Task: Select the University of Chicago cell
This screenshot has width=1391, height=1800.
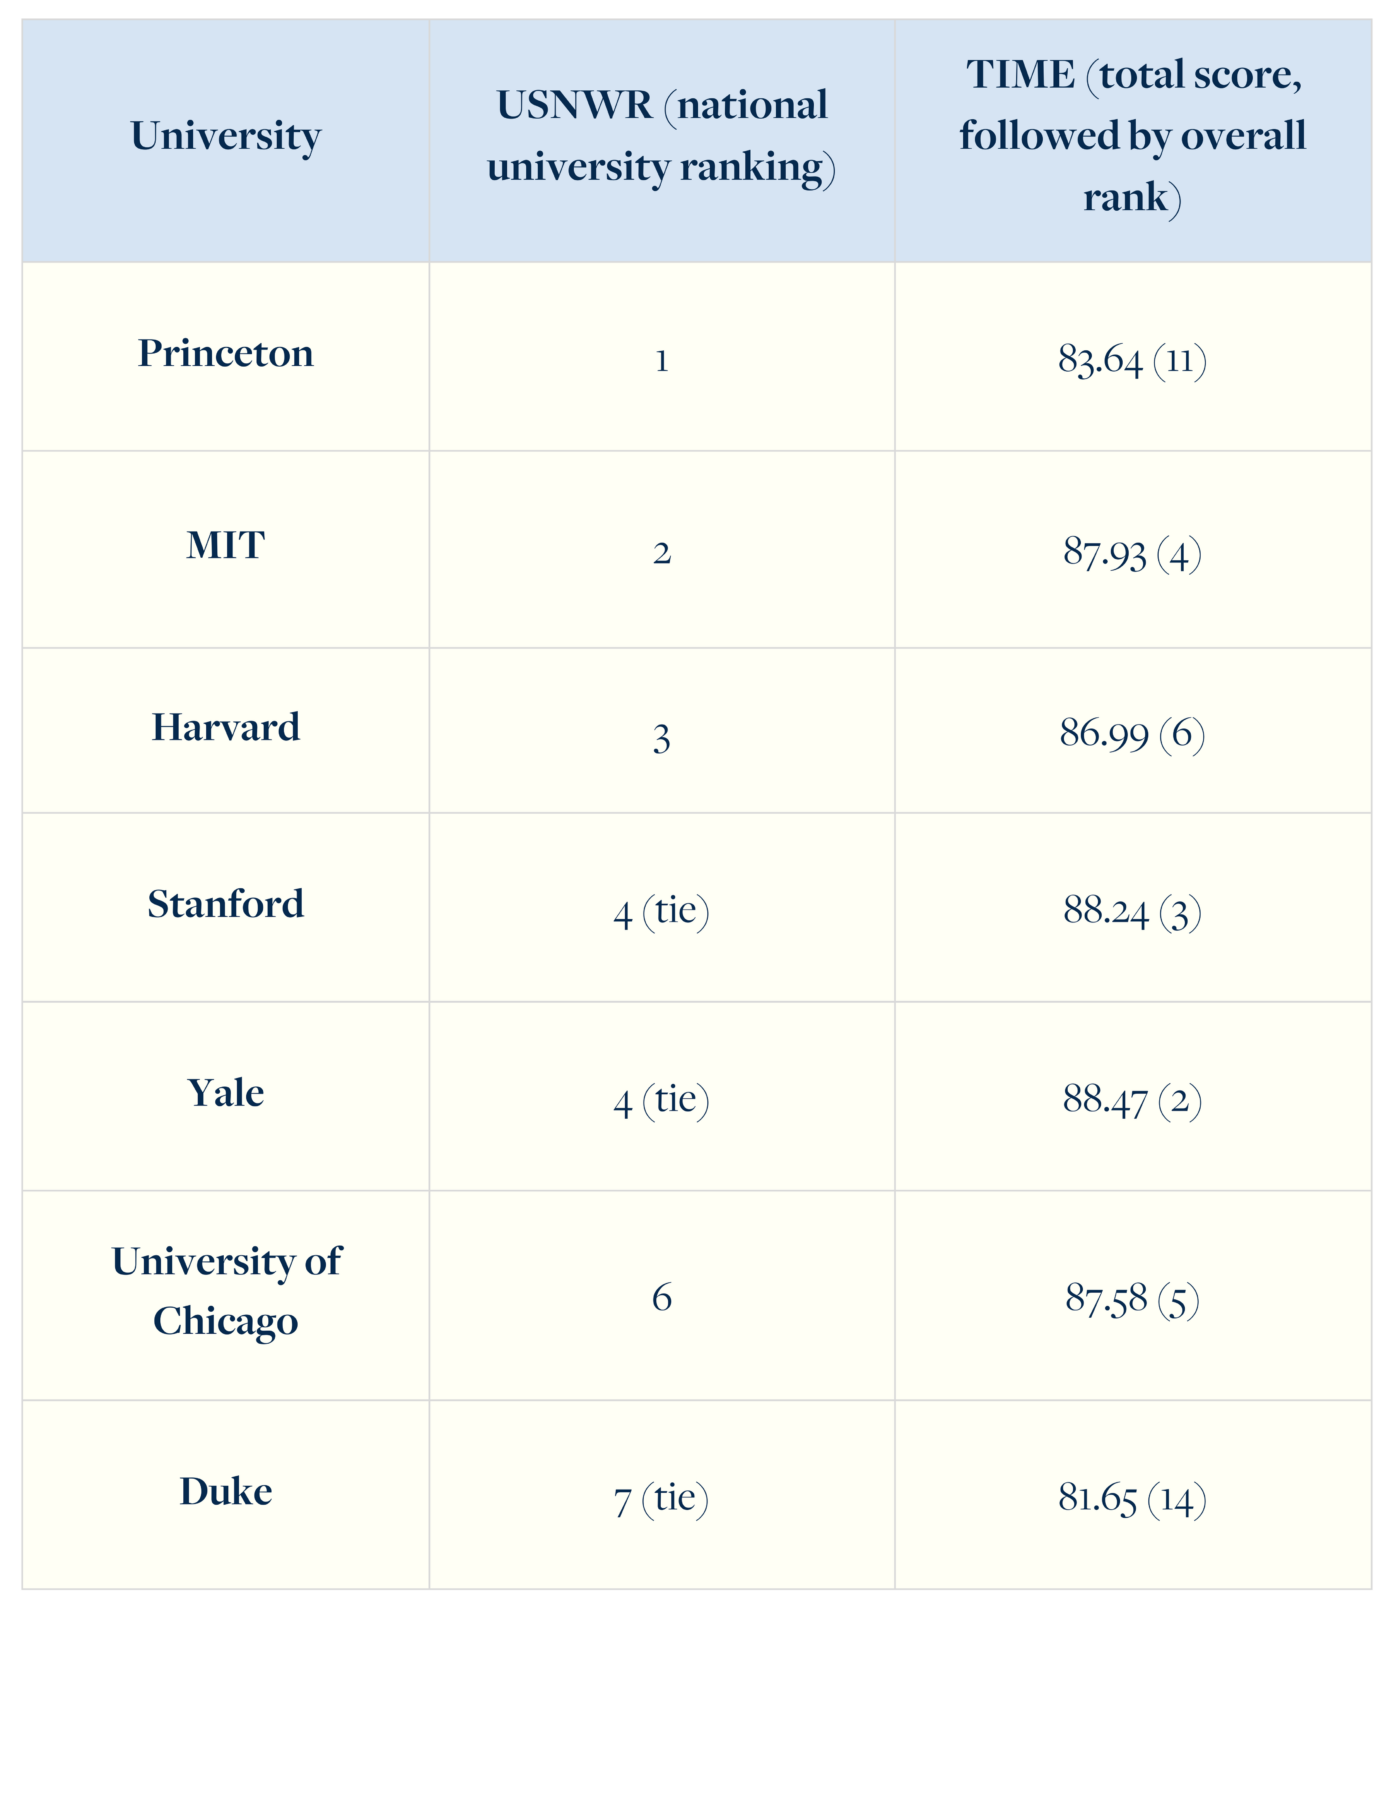Action: [226, 1291]
